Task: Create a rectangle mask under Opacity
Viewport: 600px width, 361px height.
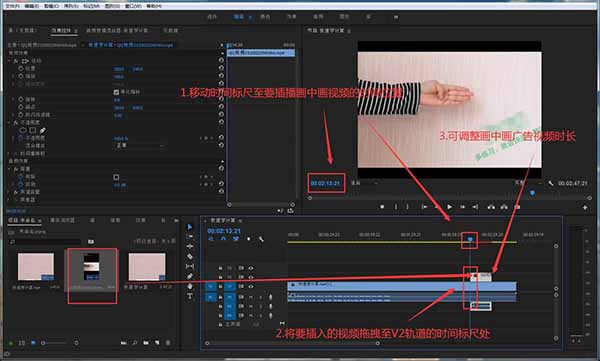Action: tap(33, 130)
